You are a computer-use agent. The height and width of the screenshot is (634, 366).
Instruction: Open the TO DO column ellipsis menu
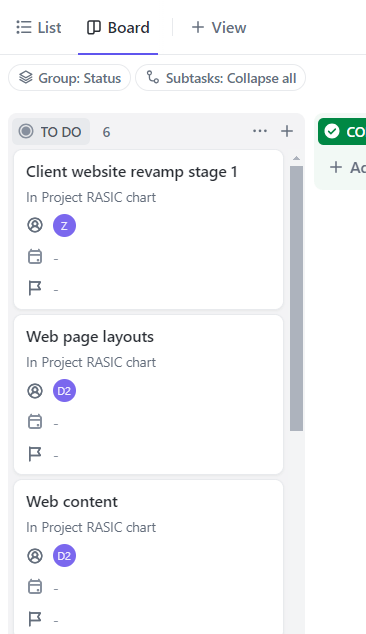pos(260,131)
